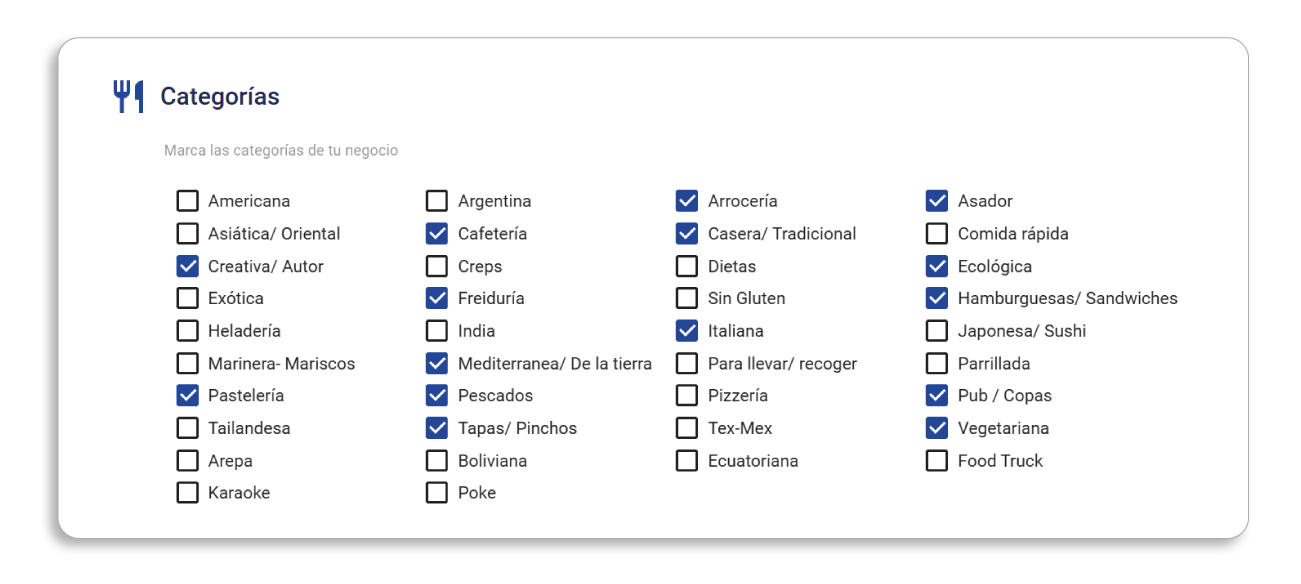1301x584 pixels.
Task: Check the Sin Gluten option
Action: click(x=687, y=298)
